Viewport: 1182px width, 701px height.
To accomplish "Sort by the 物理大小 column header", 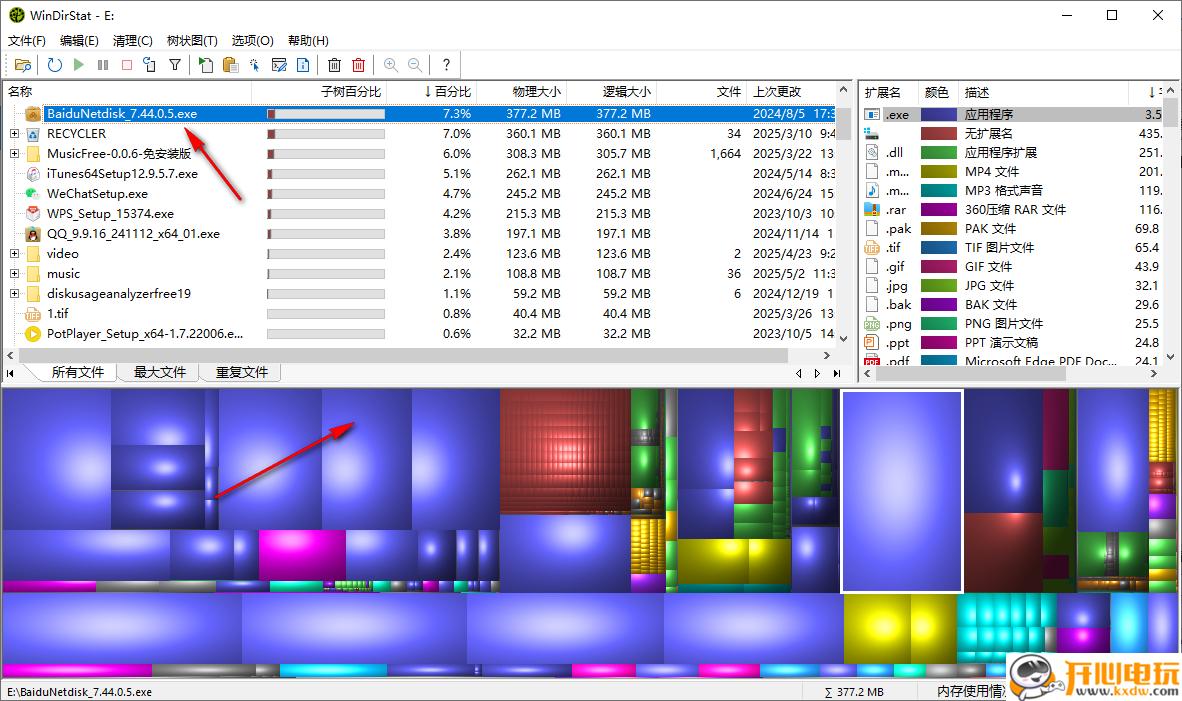I will click(536, 92).
